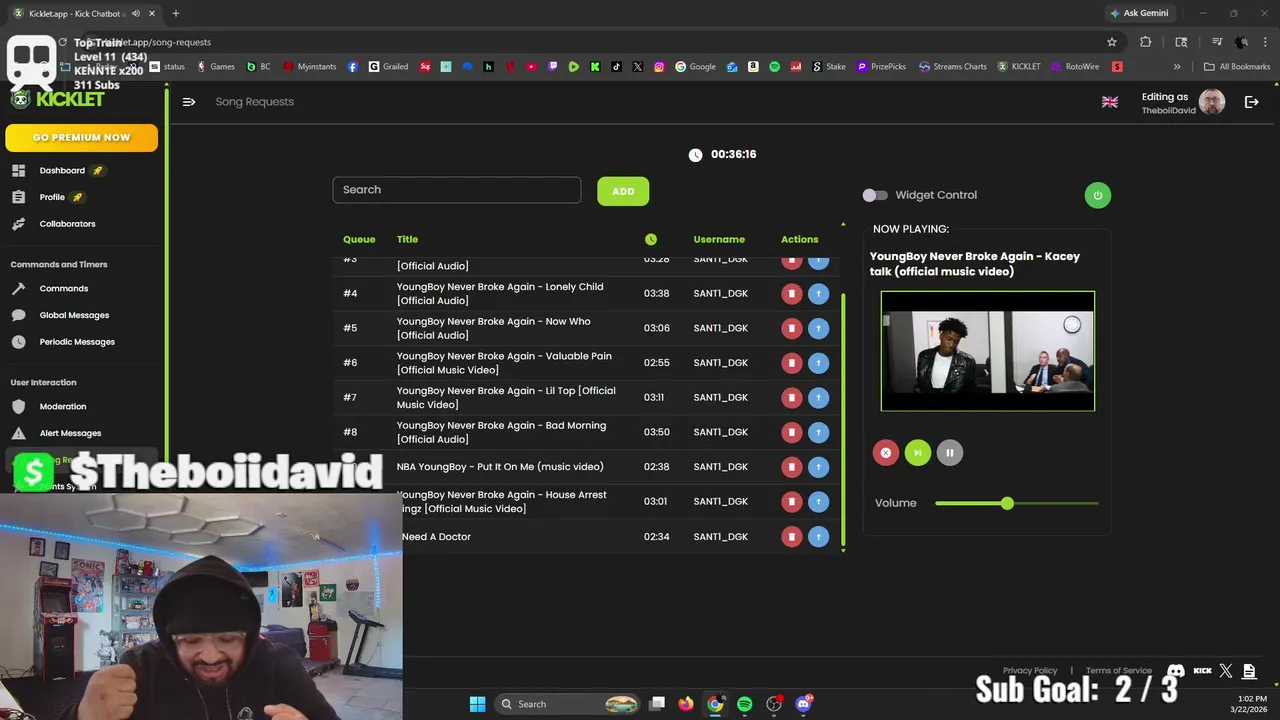Open a new browser tab
Screen dimensions: 1280x720
(175, 13)
